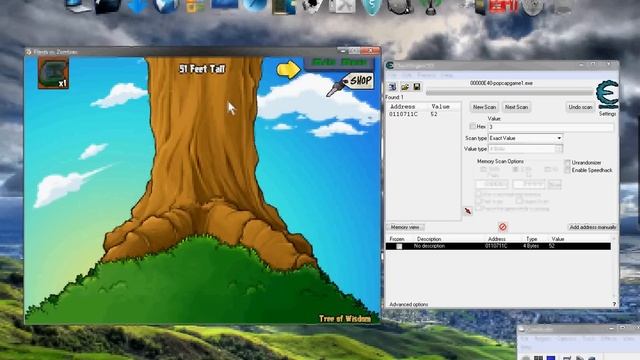Click the floppy disk save icon
Screen dimensions: 640x360
point(417,87)
